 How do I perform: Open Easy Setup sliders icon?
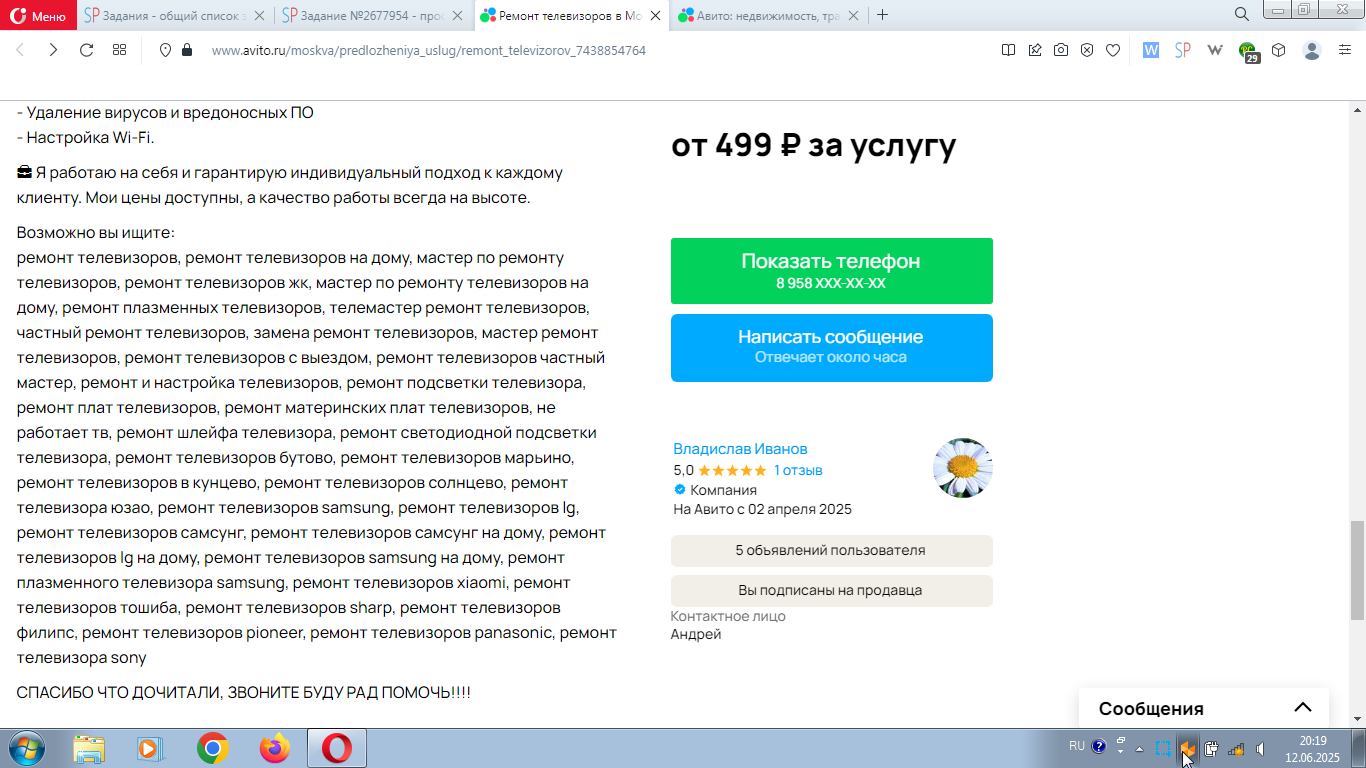click(x=1345, y=50)
